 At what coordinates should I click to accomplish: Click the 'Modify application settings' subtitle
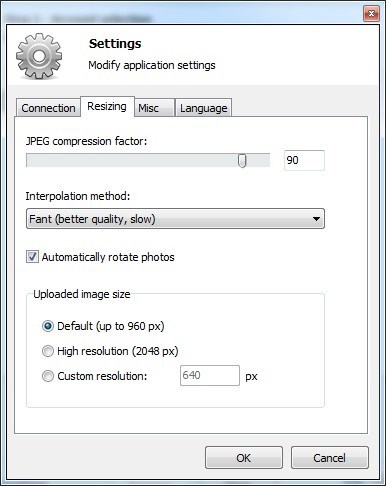[x=152, y=65]
